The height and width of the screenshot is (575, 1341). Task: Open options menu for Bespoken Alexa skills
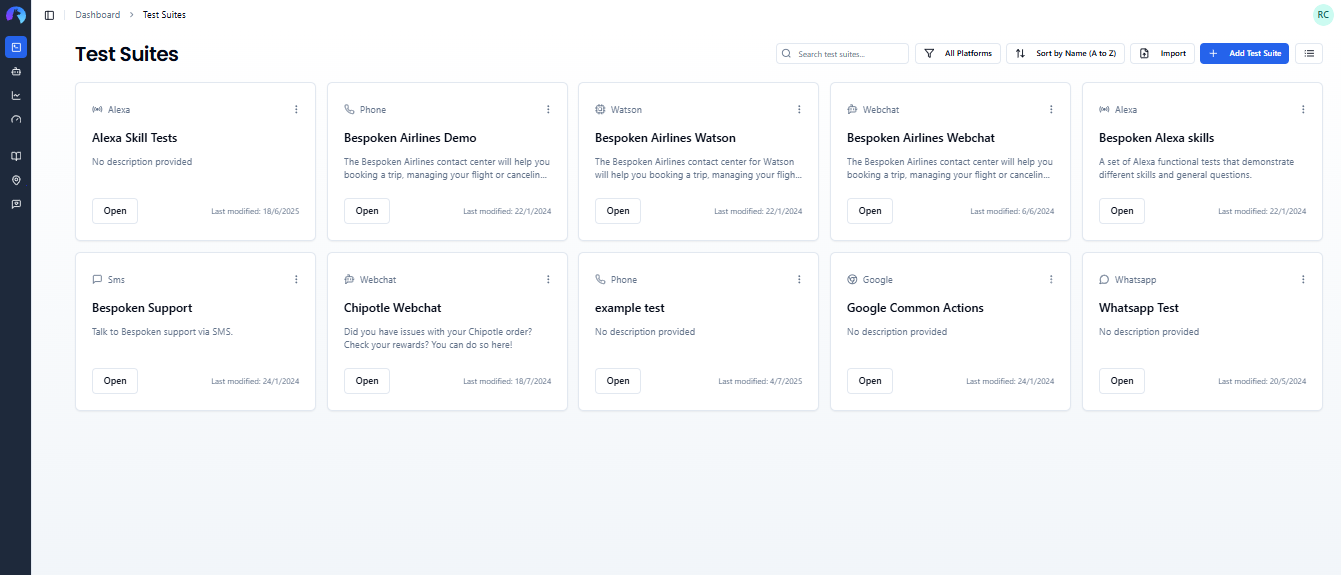[1303, 109]
